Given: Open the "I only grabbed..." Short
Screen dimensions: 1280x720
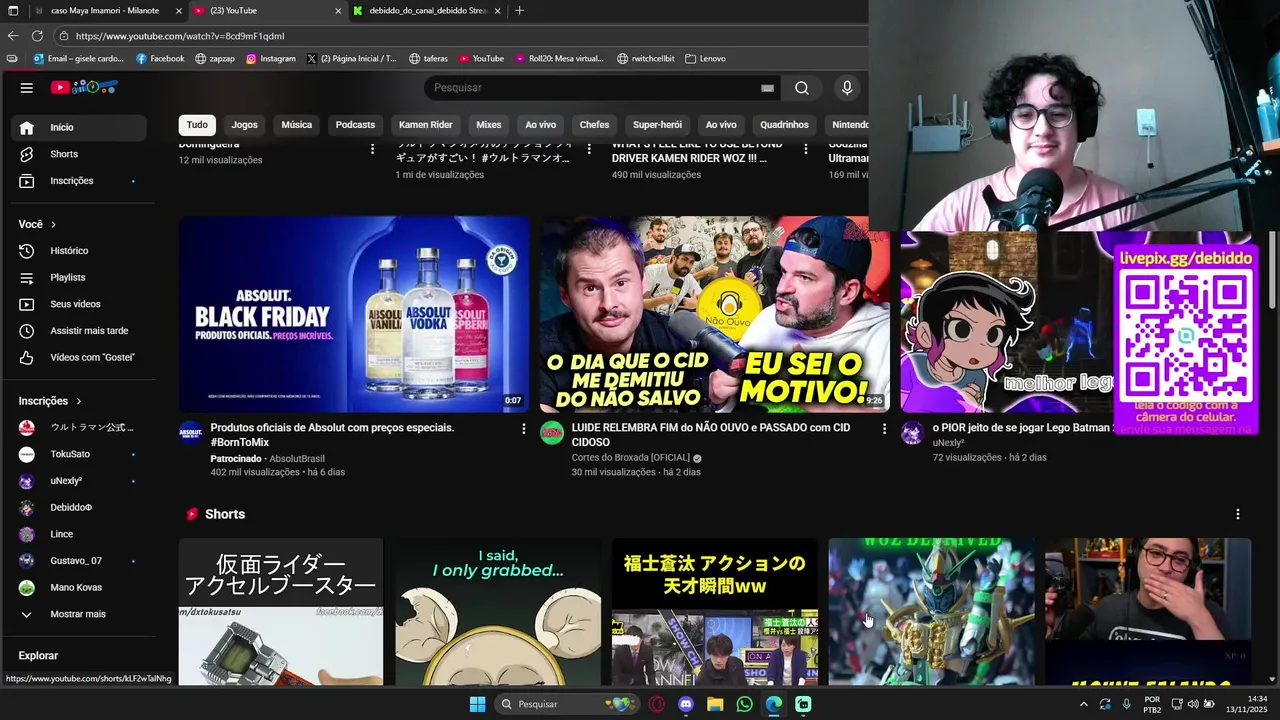Looking at the screenshot, I should pos(498,611).
